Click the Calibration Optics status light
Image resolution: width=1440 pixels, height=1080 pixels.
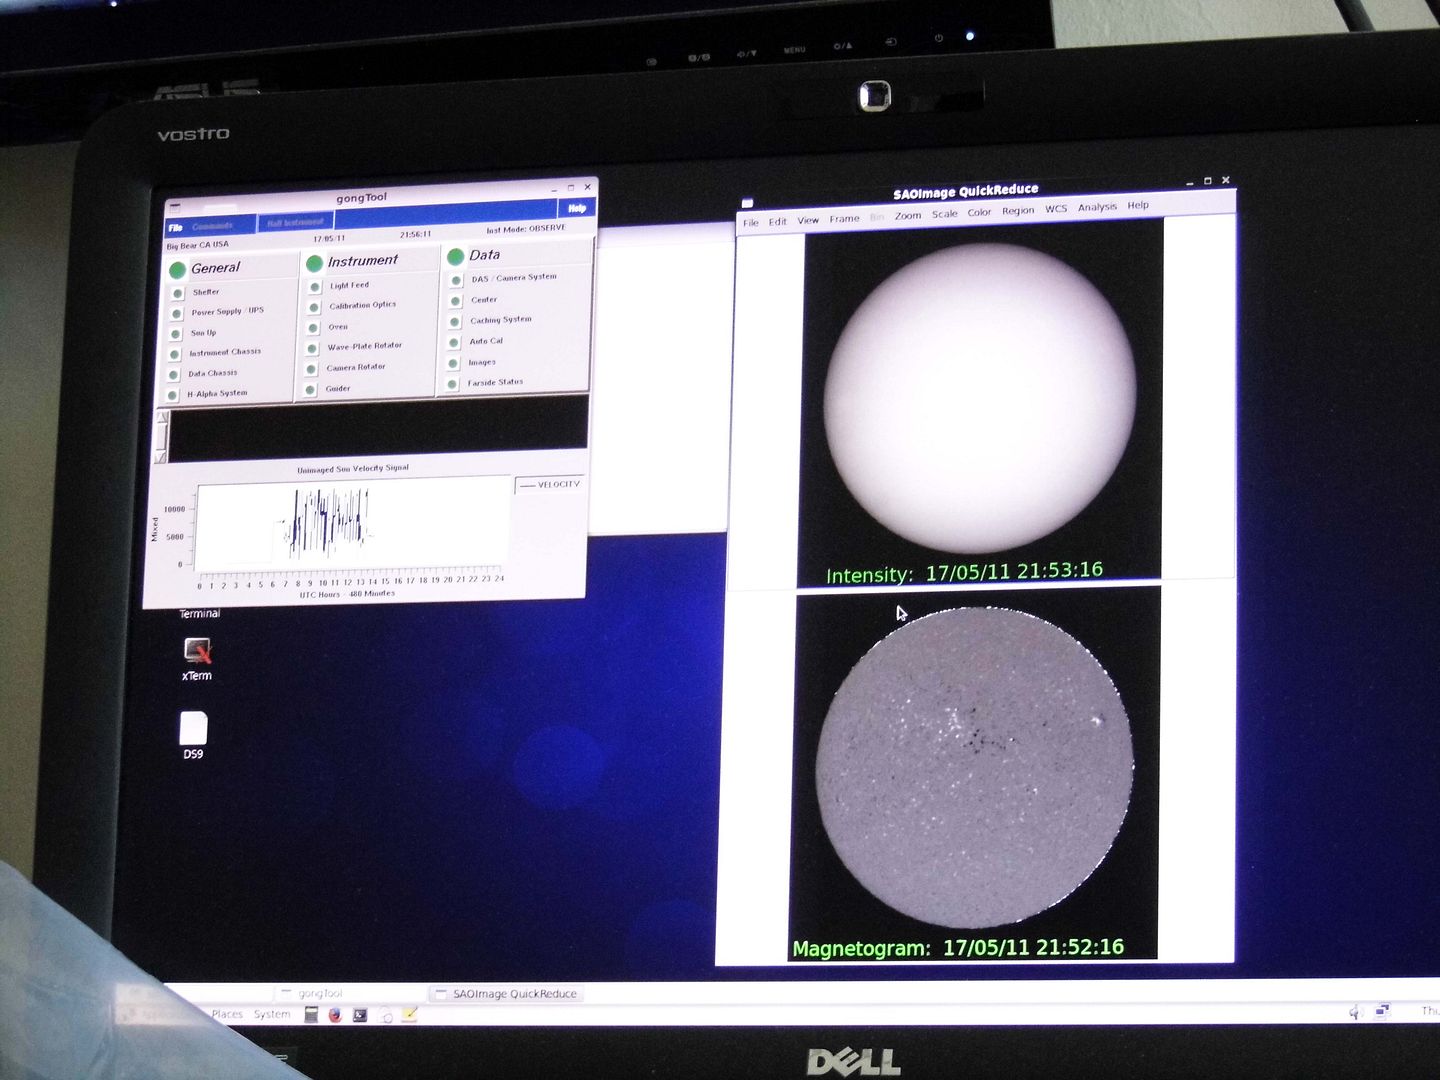click(x=314, y=307)
